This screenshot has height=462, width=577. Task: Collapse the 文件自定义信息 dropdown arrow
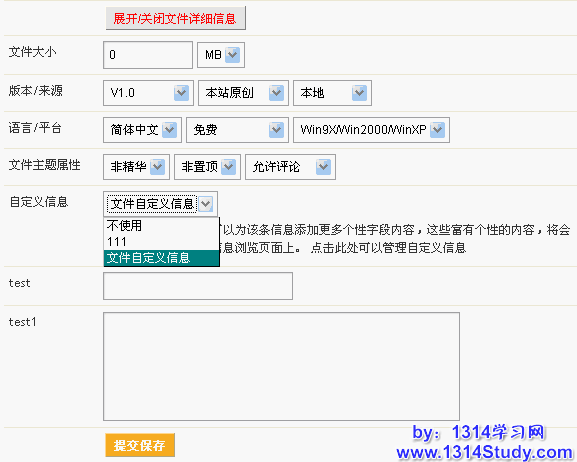pyautogui.click(x=206, y=204)
